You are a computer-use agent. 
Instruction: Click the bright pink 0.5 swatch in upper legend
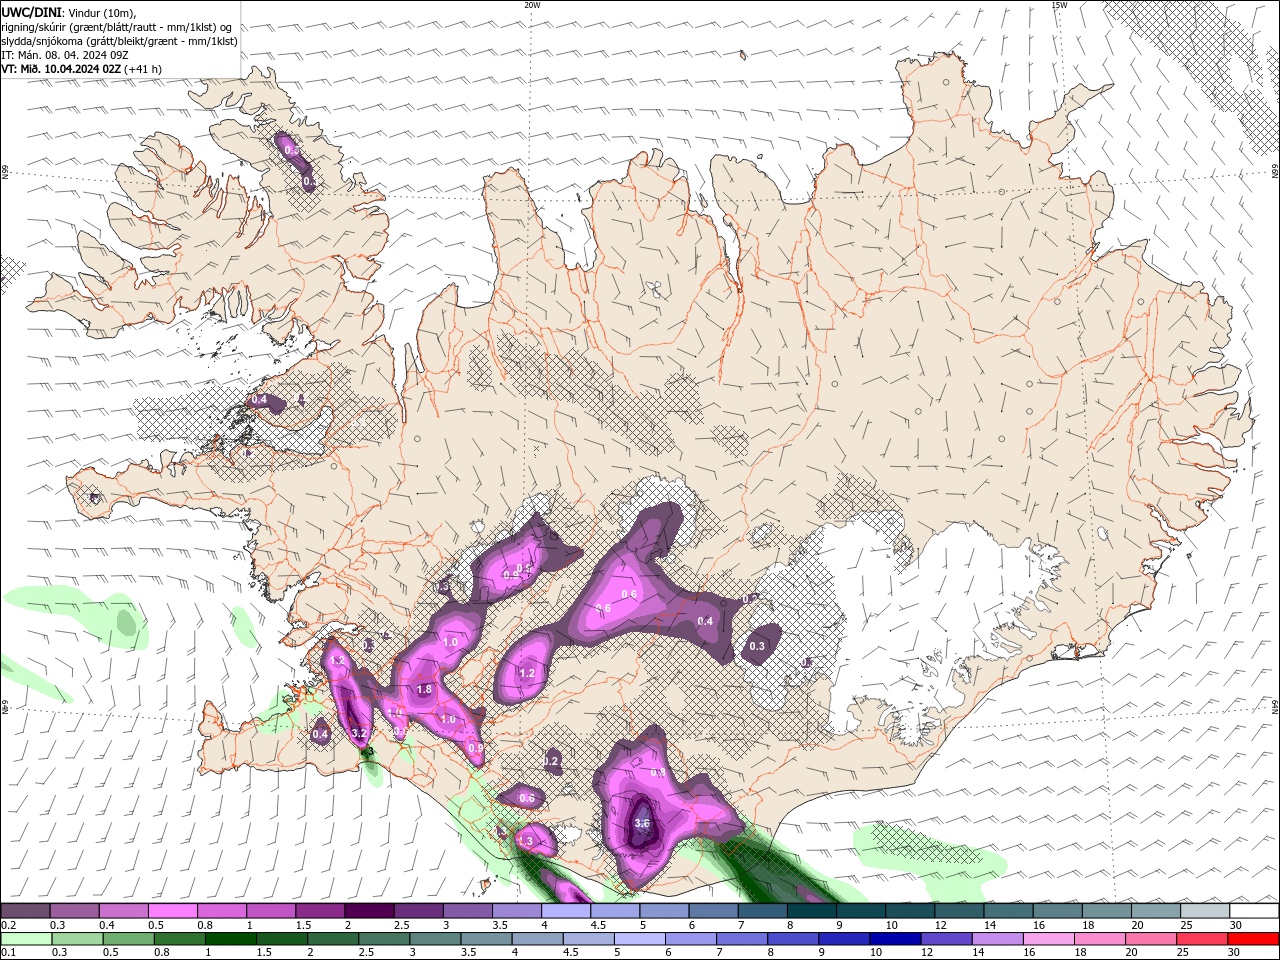point(172,911)
